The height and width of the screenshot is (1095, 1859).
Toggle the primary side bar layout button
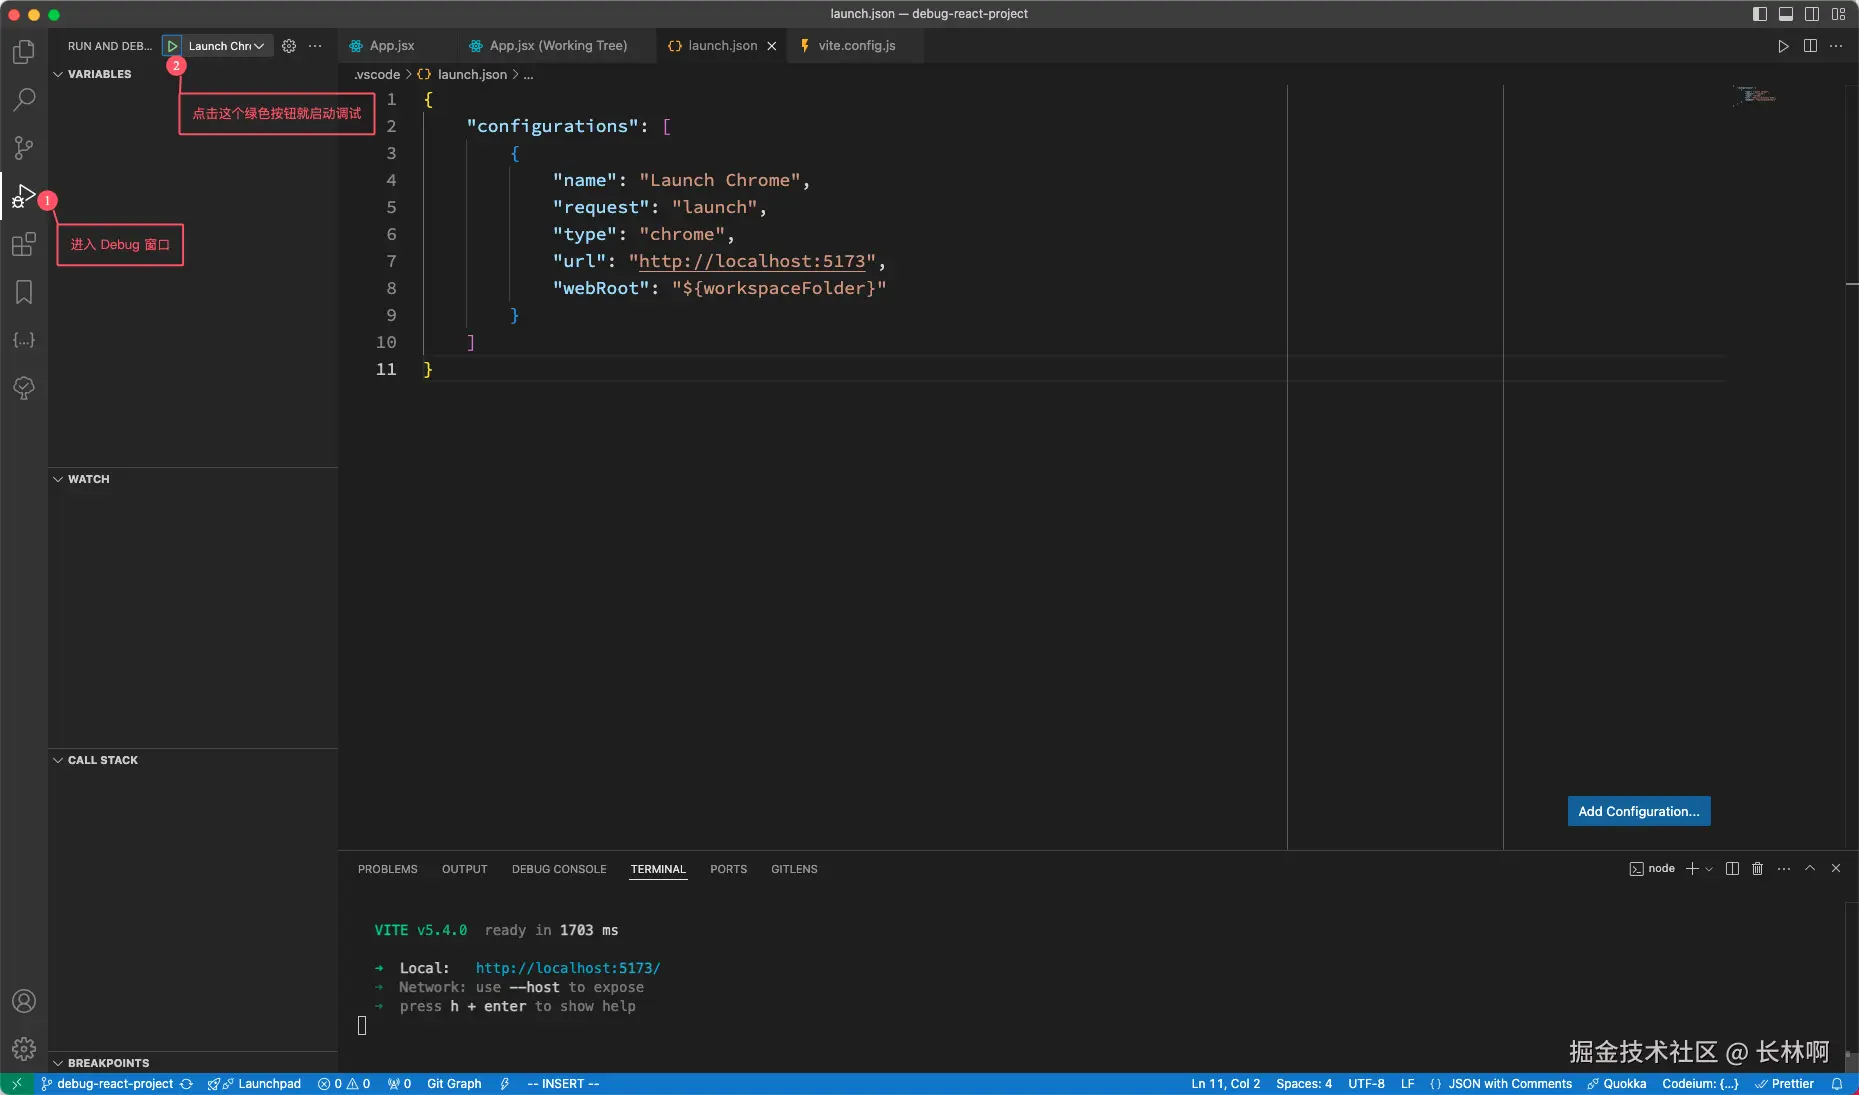click(1760, 14)
